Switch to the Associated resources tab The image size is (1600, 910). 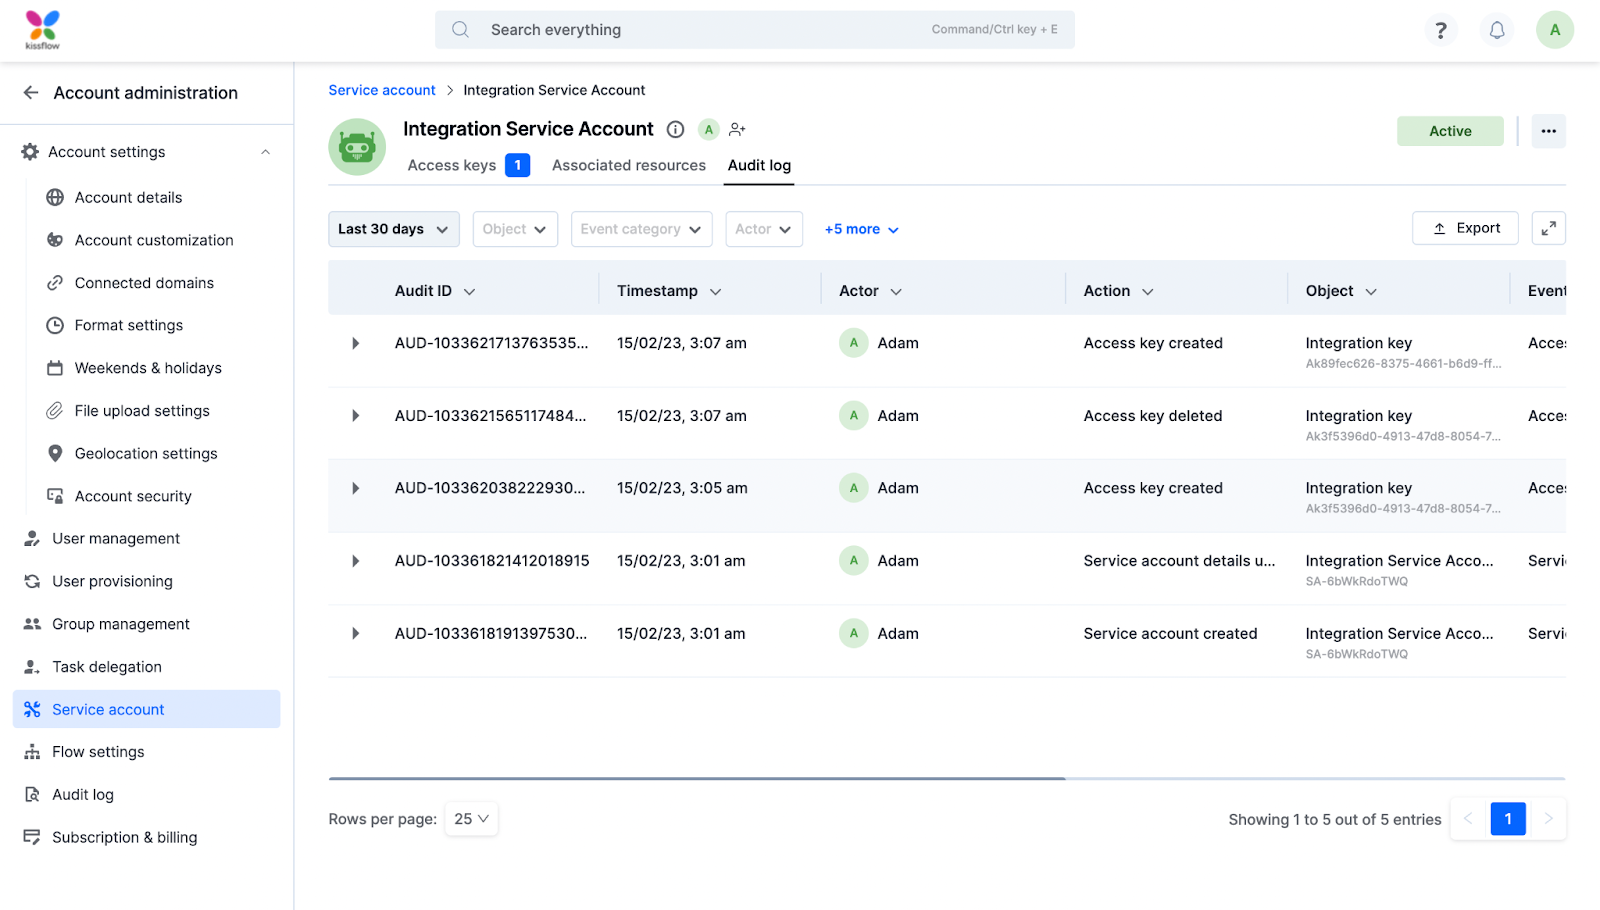(629, 165)
